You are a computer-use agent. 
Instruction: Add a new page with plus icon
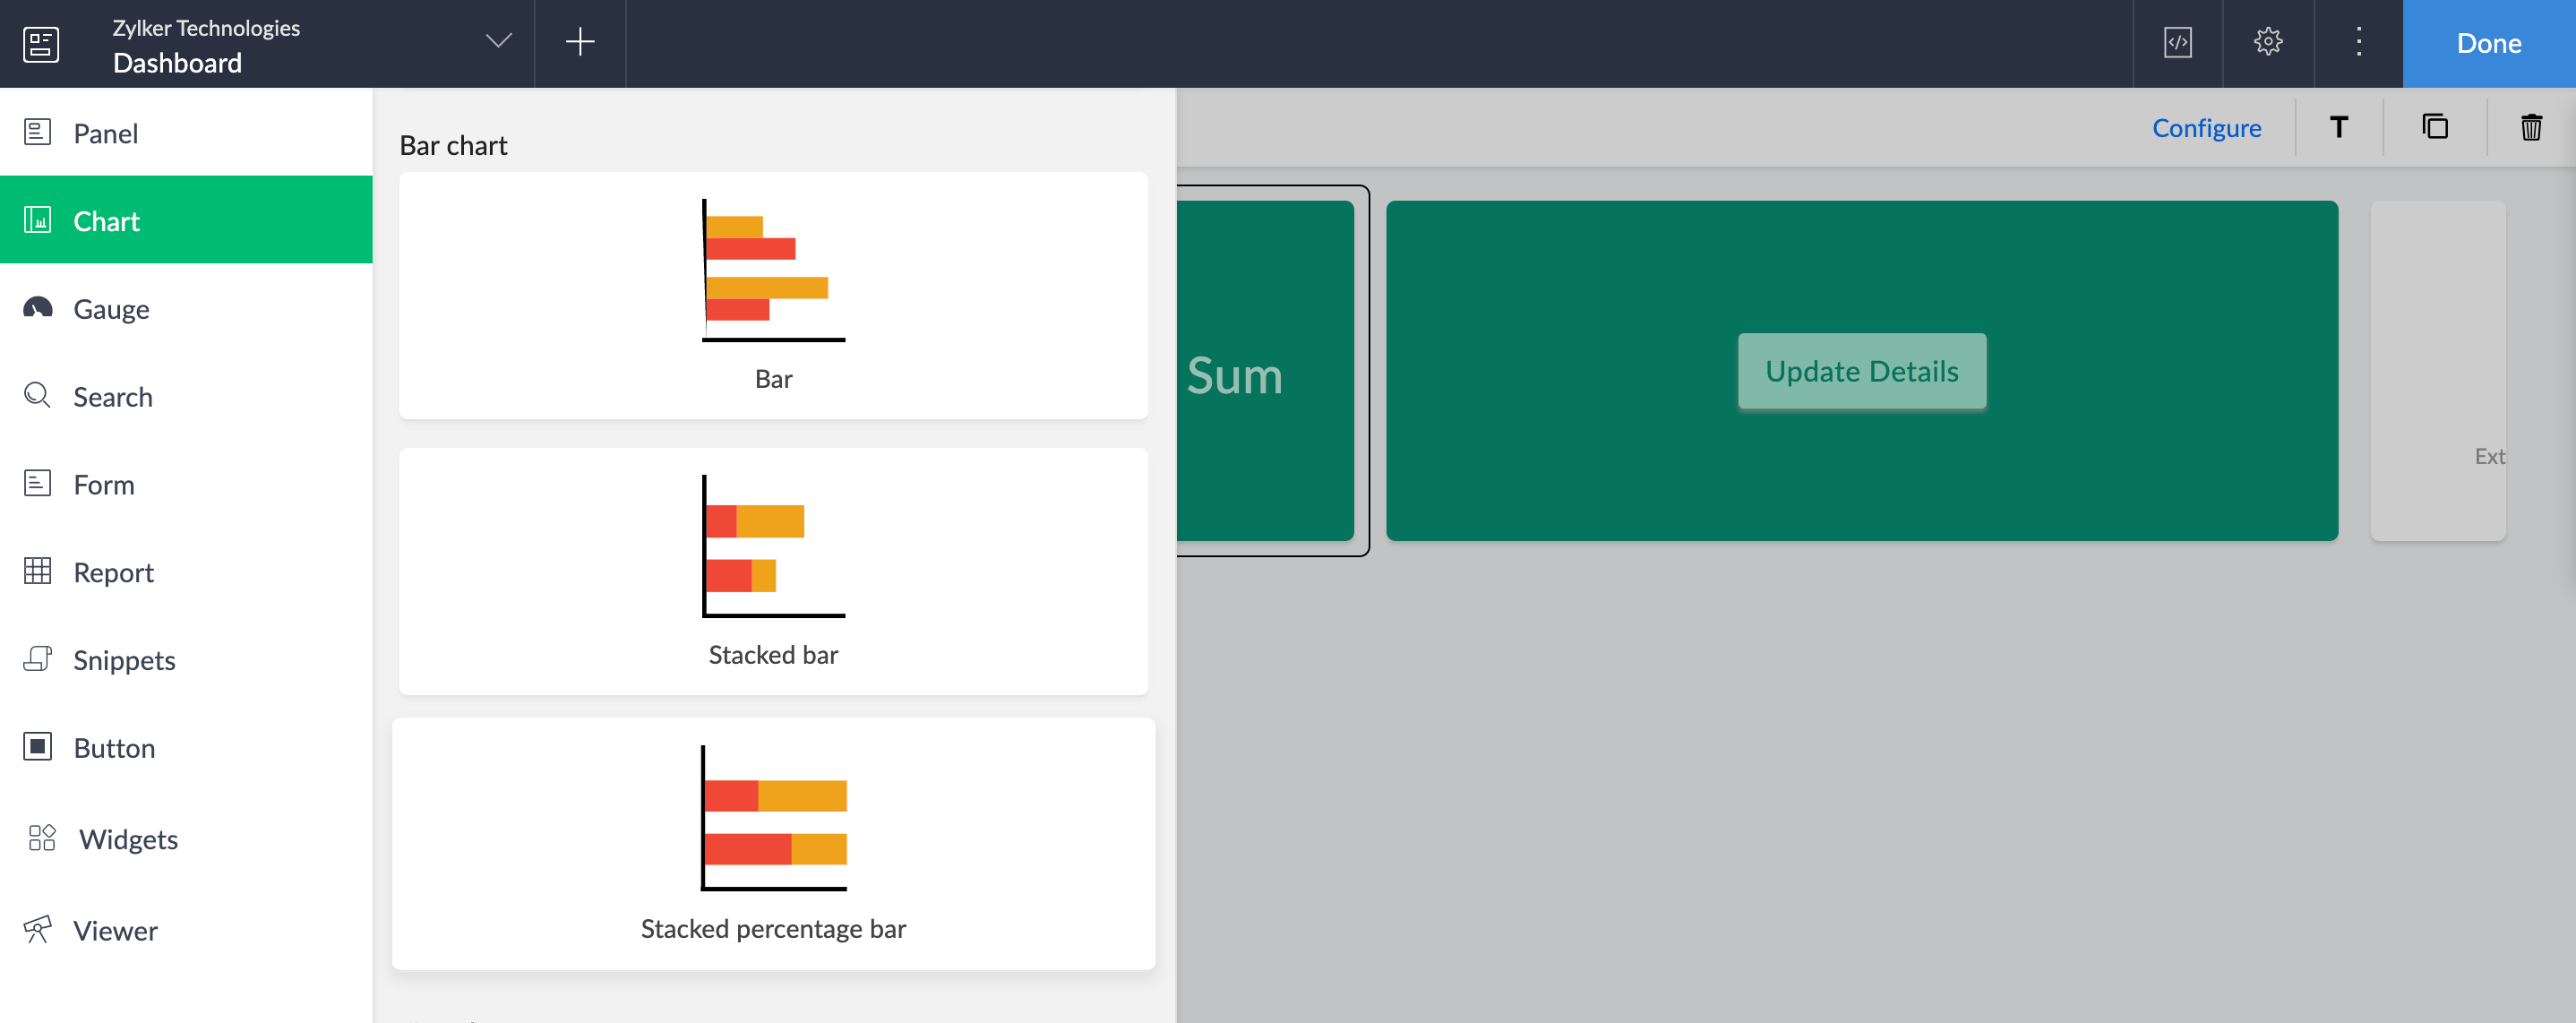click(580, 43)
